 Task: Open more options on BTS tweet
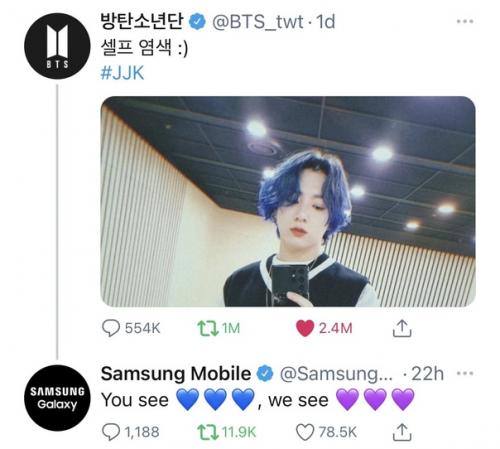pos(465,21)
